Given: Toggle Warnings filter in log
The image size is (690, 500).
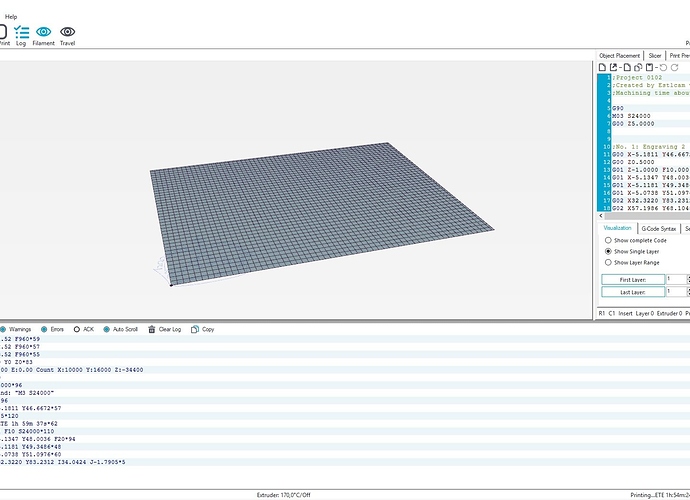Looking at the screenshot, I should pos(16,329).
